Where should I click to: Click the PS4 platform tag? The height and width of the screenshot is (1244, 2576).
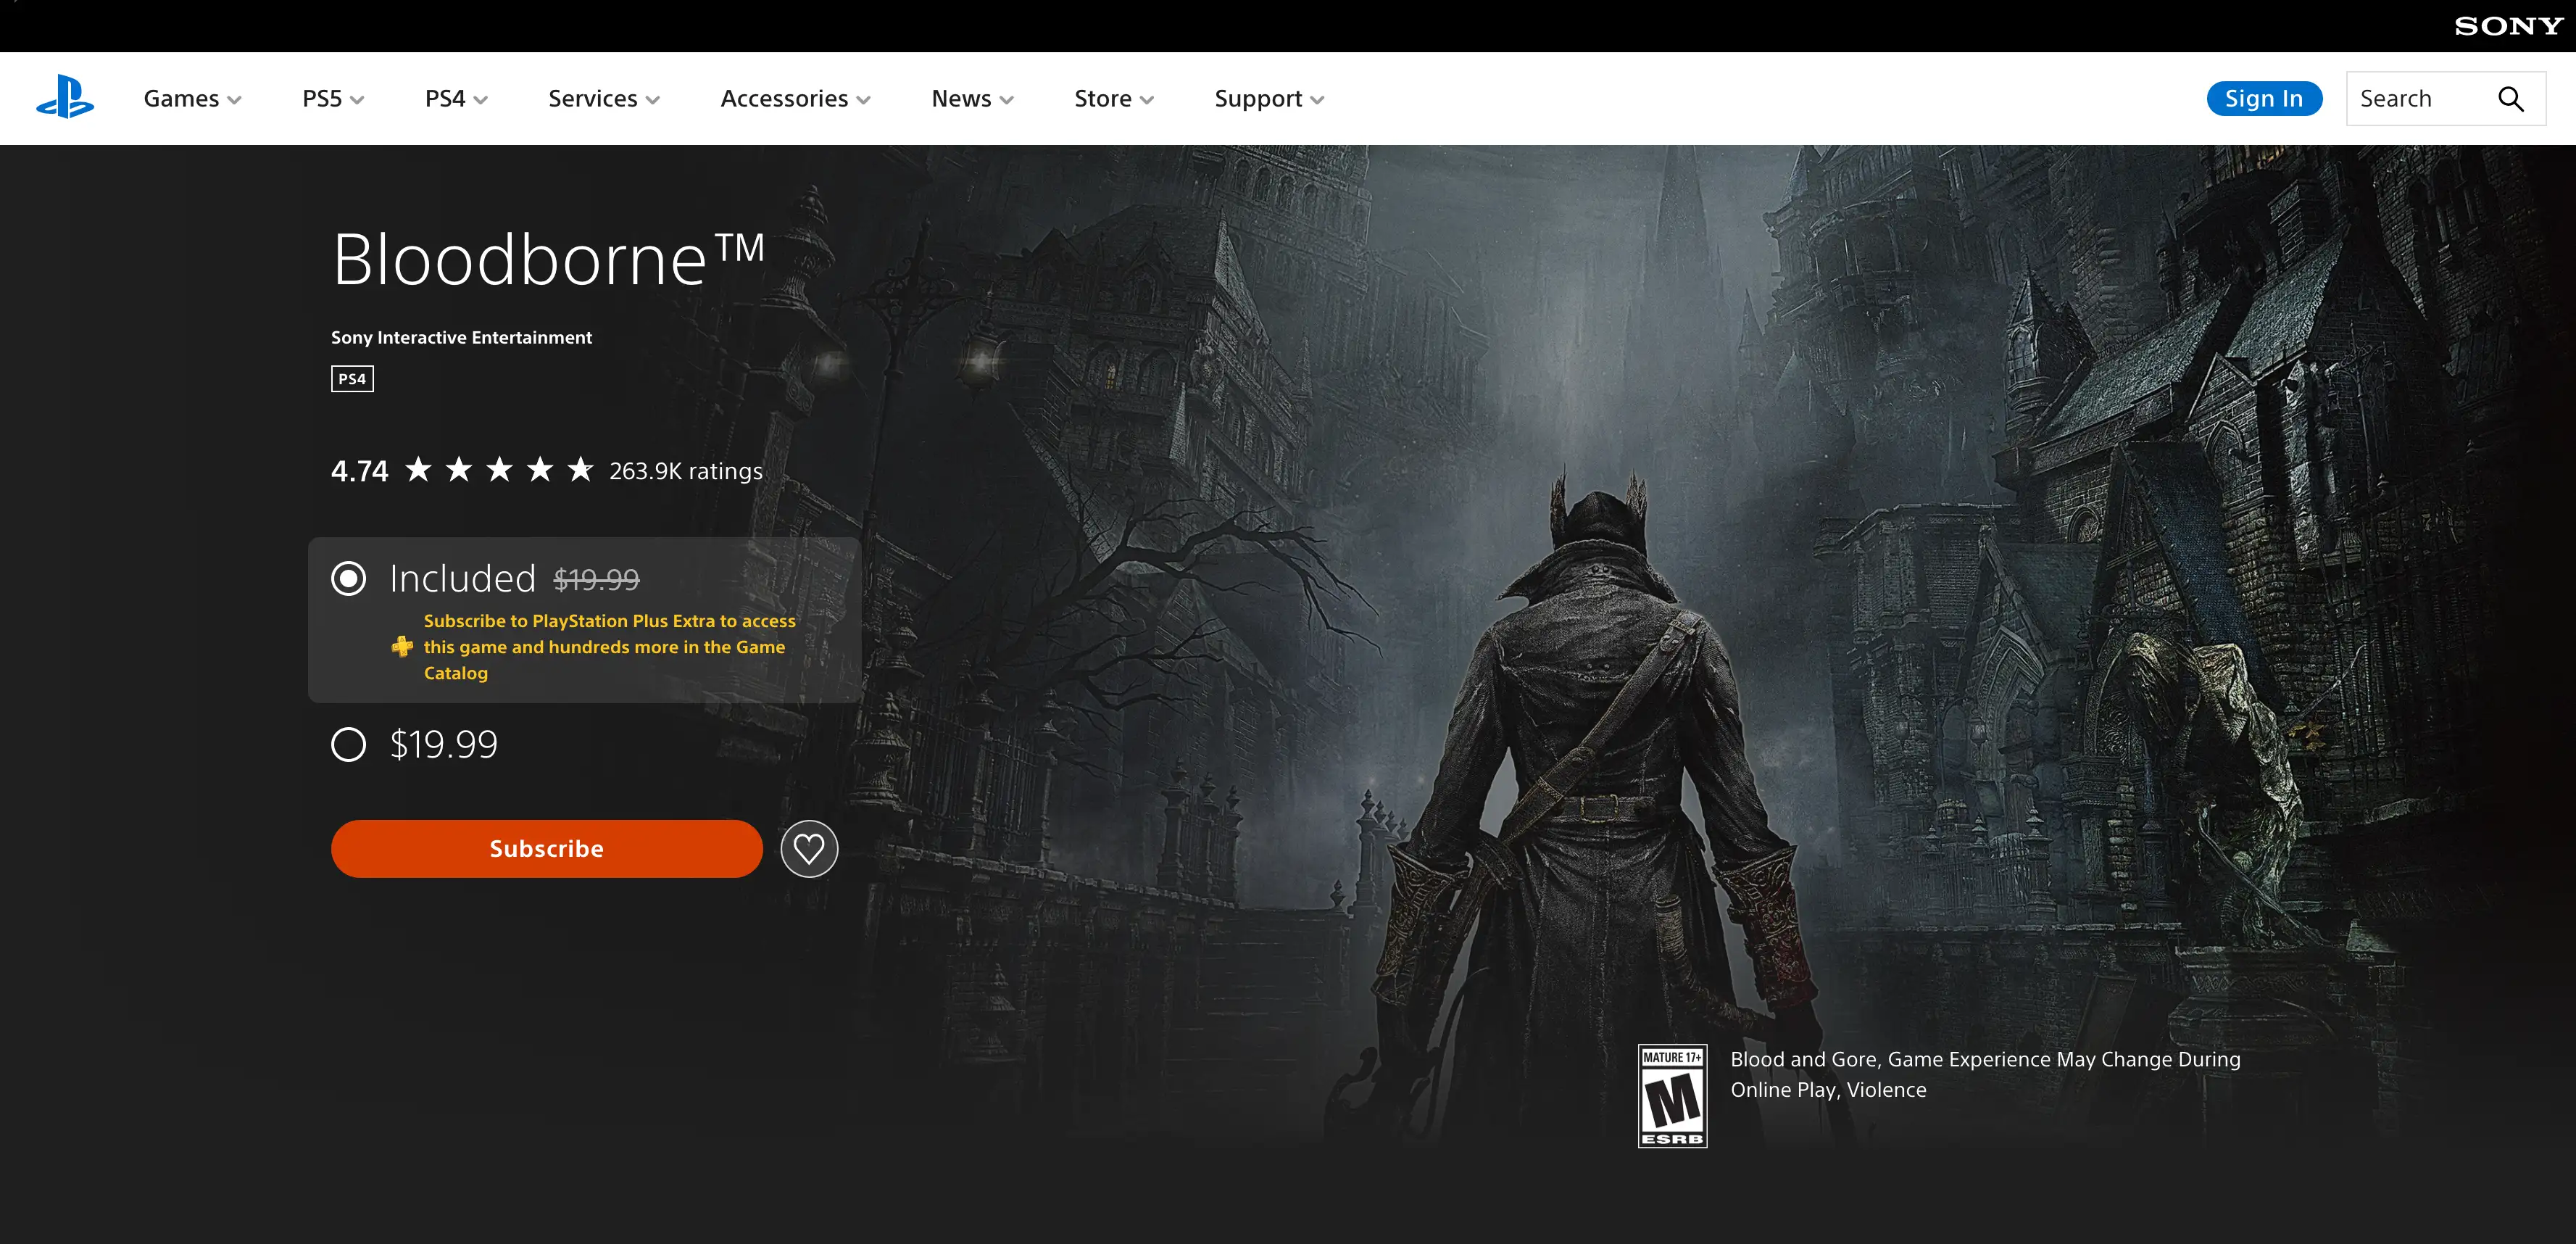pos(352,379)
